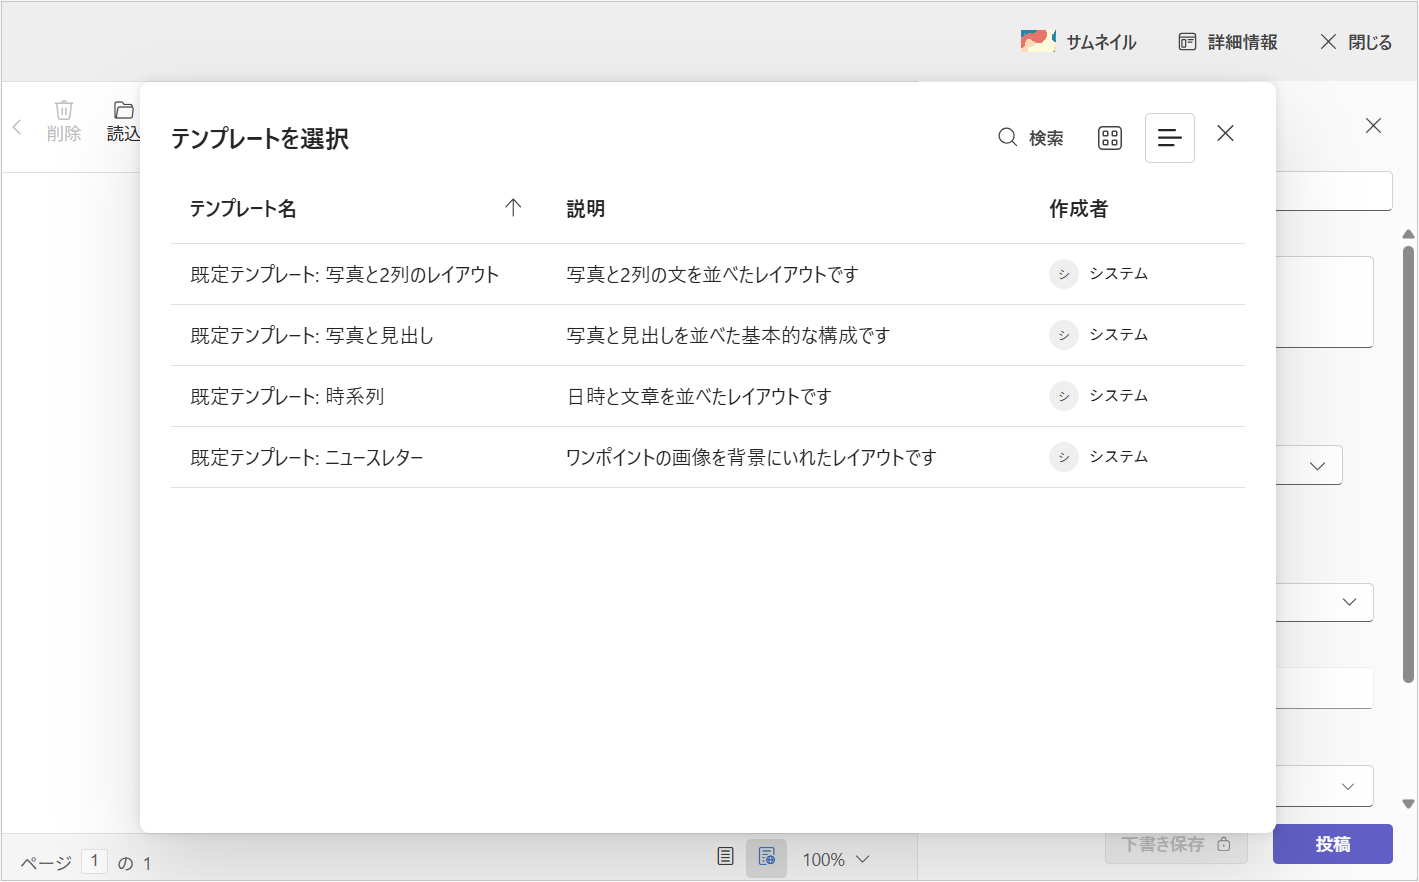Screen dimensions: 1419x882
Task: Click システム avatar in 写真と2列 row
Action: [x=1064, y=274]
